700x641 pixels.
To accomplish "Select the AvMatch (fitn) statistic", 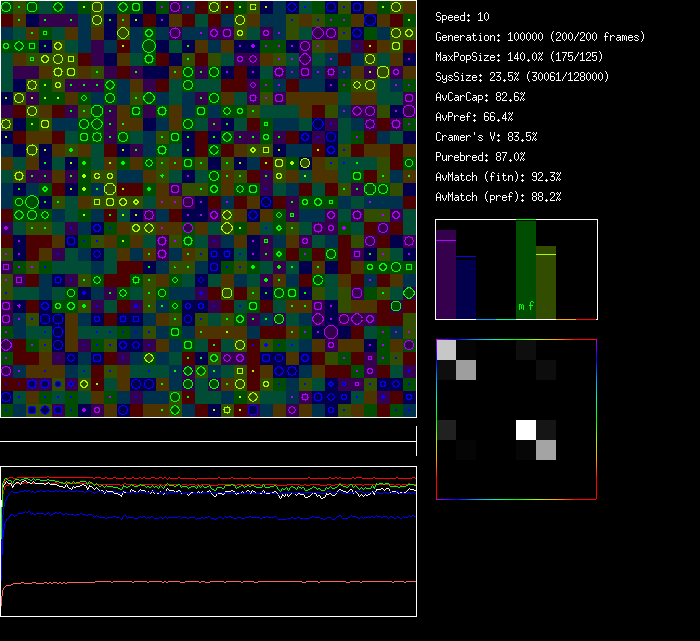I will [x=498, y=177].
